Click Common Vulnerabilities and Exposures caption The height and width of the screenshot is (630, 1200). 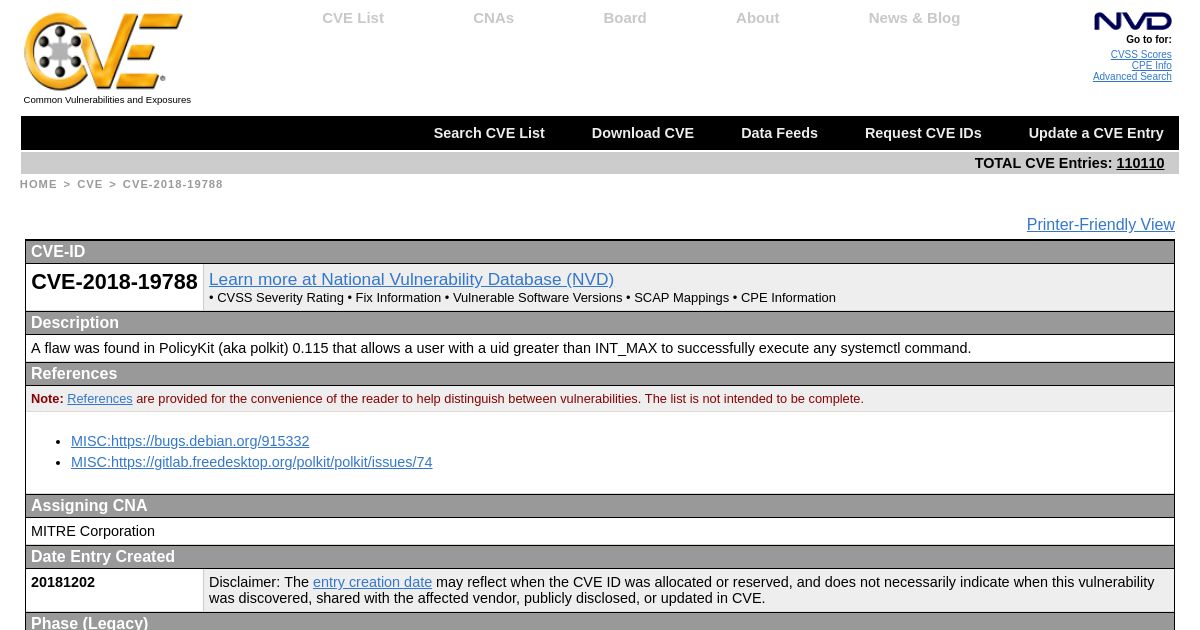pyautogui.click(x=107, y=100)
